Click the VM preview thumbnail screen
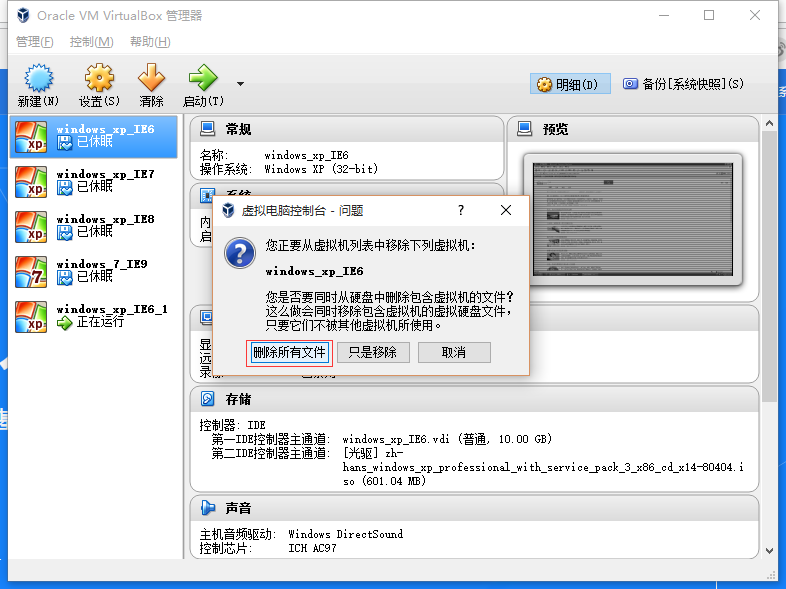The width and height of the screenshot is (786, 589). tap(633, 220)
